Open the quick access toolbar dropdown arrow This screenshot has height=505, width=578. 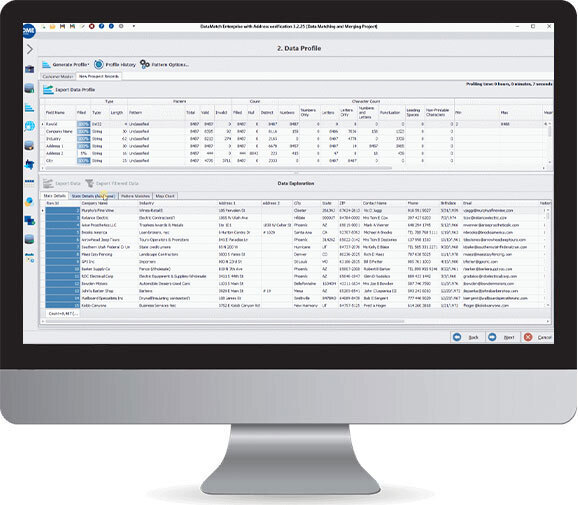click(133, 26)
